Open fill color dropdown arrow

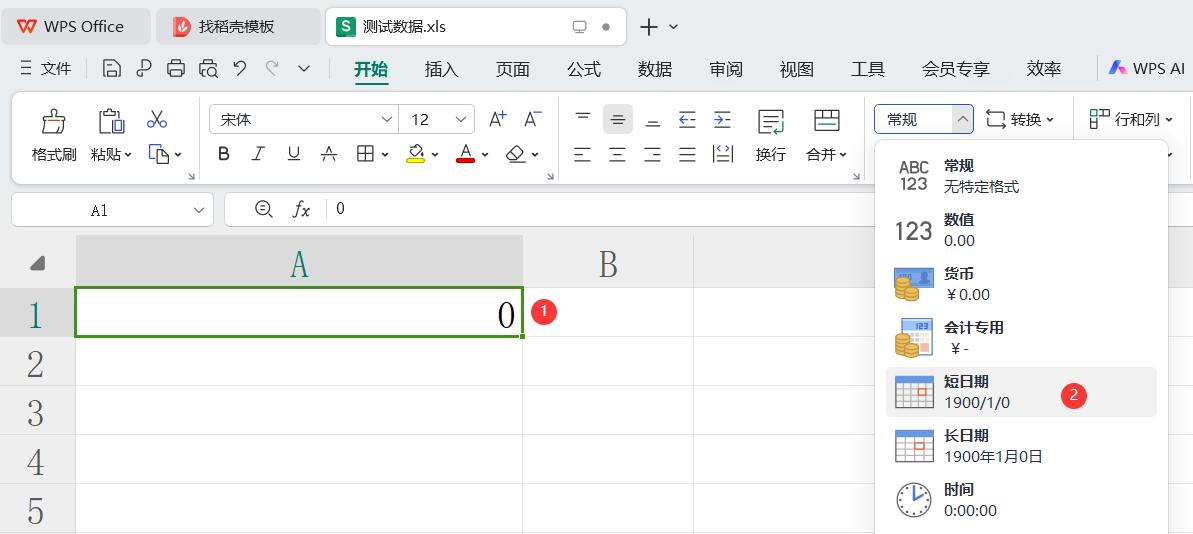(x=435, y=155)
